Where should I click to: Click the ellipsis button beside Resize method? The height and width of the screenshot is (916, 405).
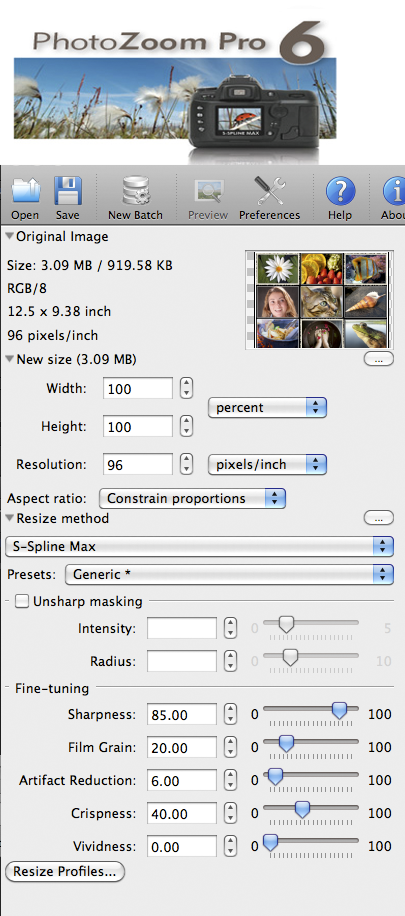(x=379, y=518)
